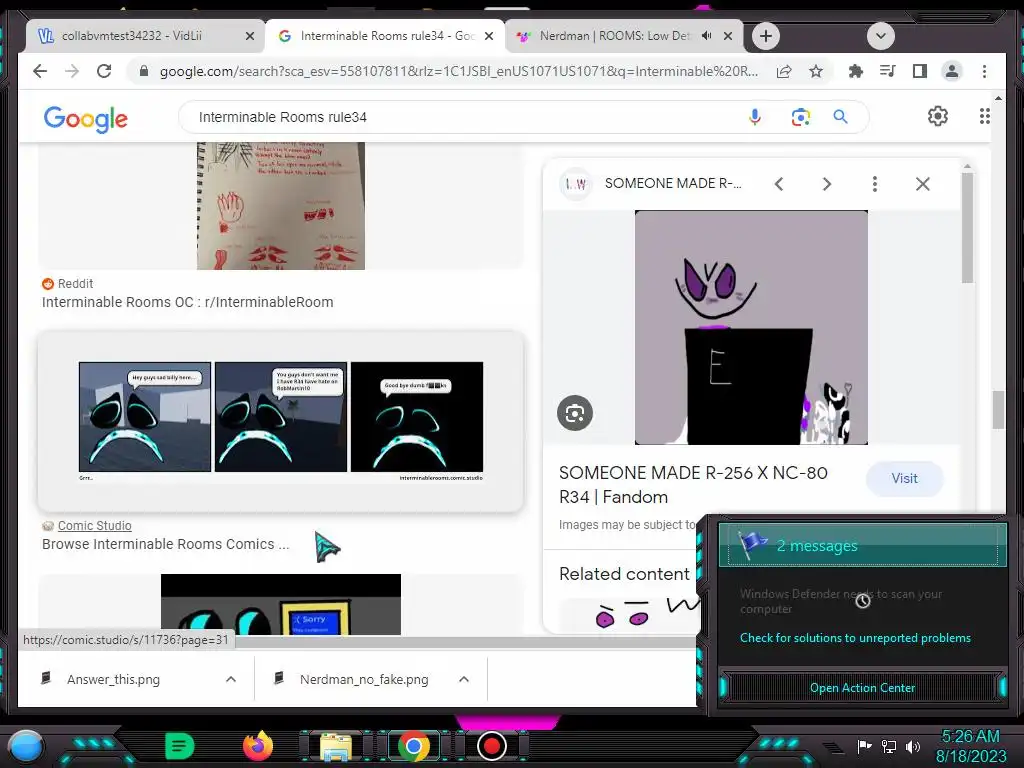Show next image in preview panel
The image size is (1024, 768).
pos(827,184)
